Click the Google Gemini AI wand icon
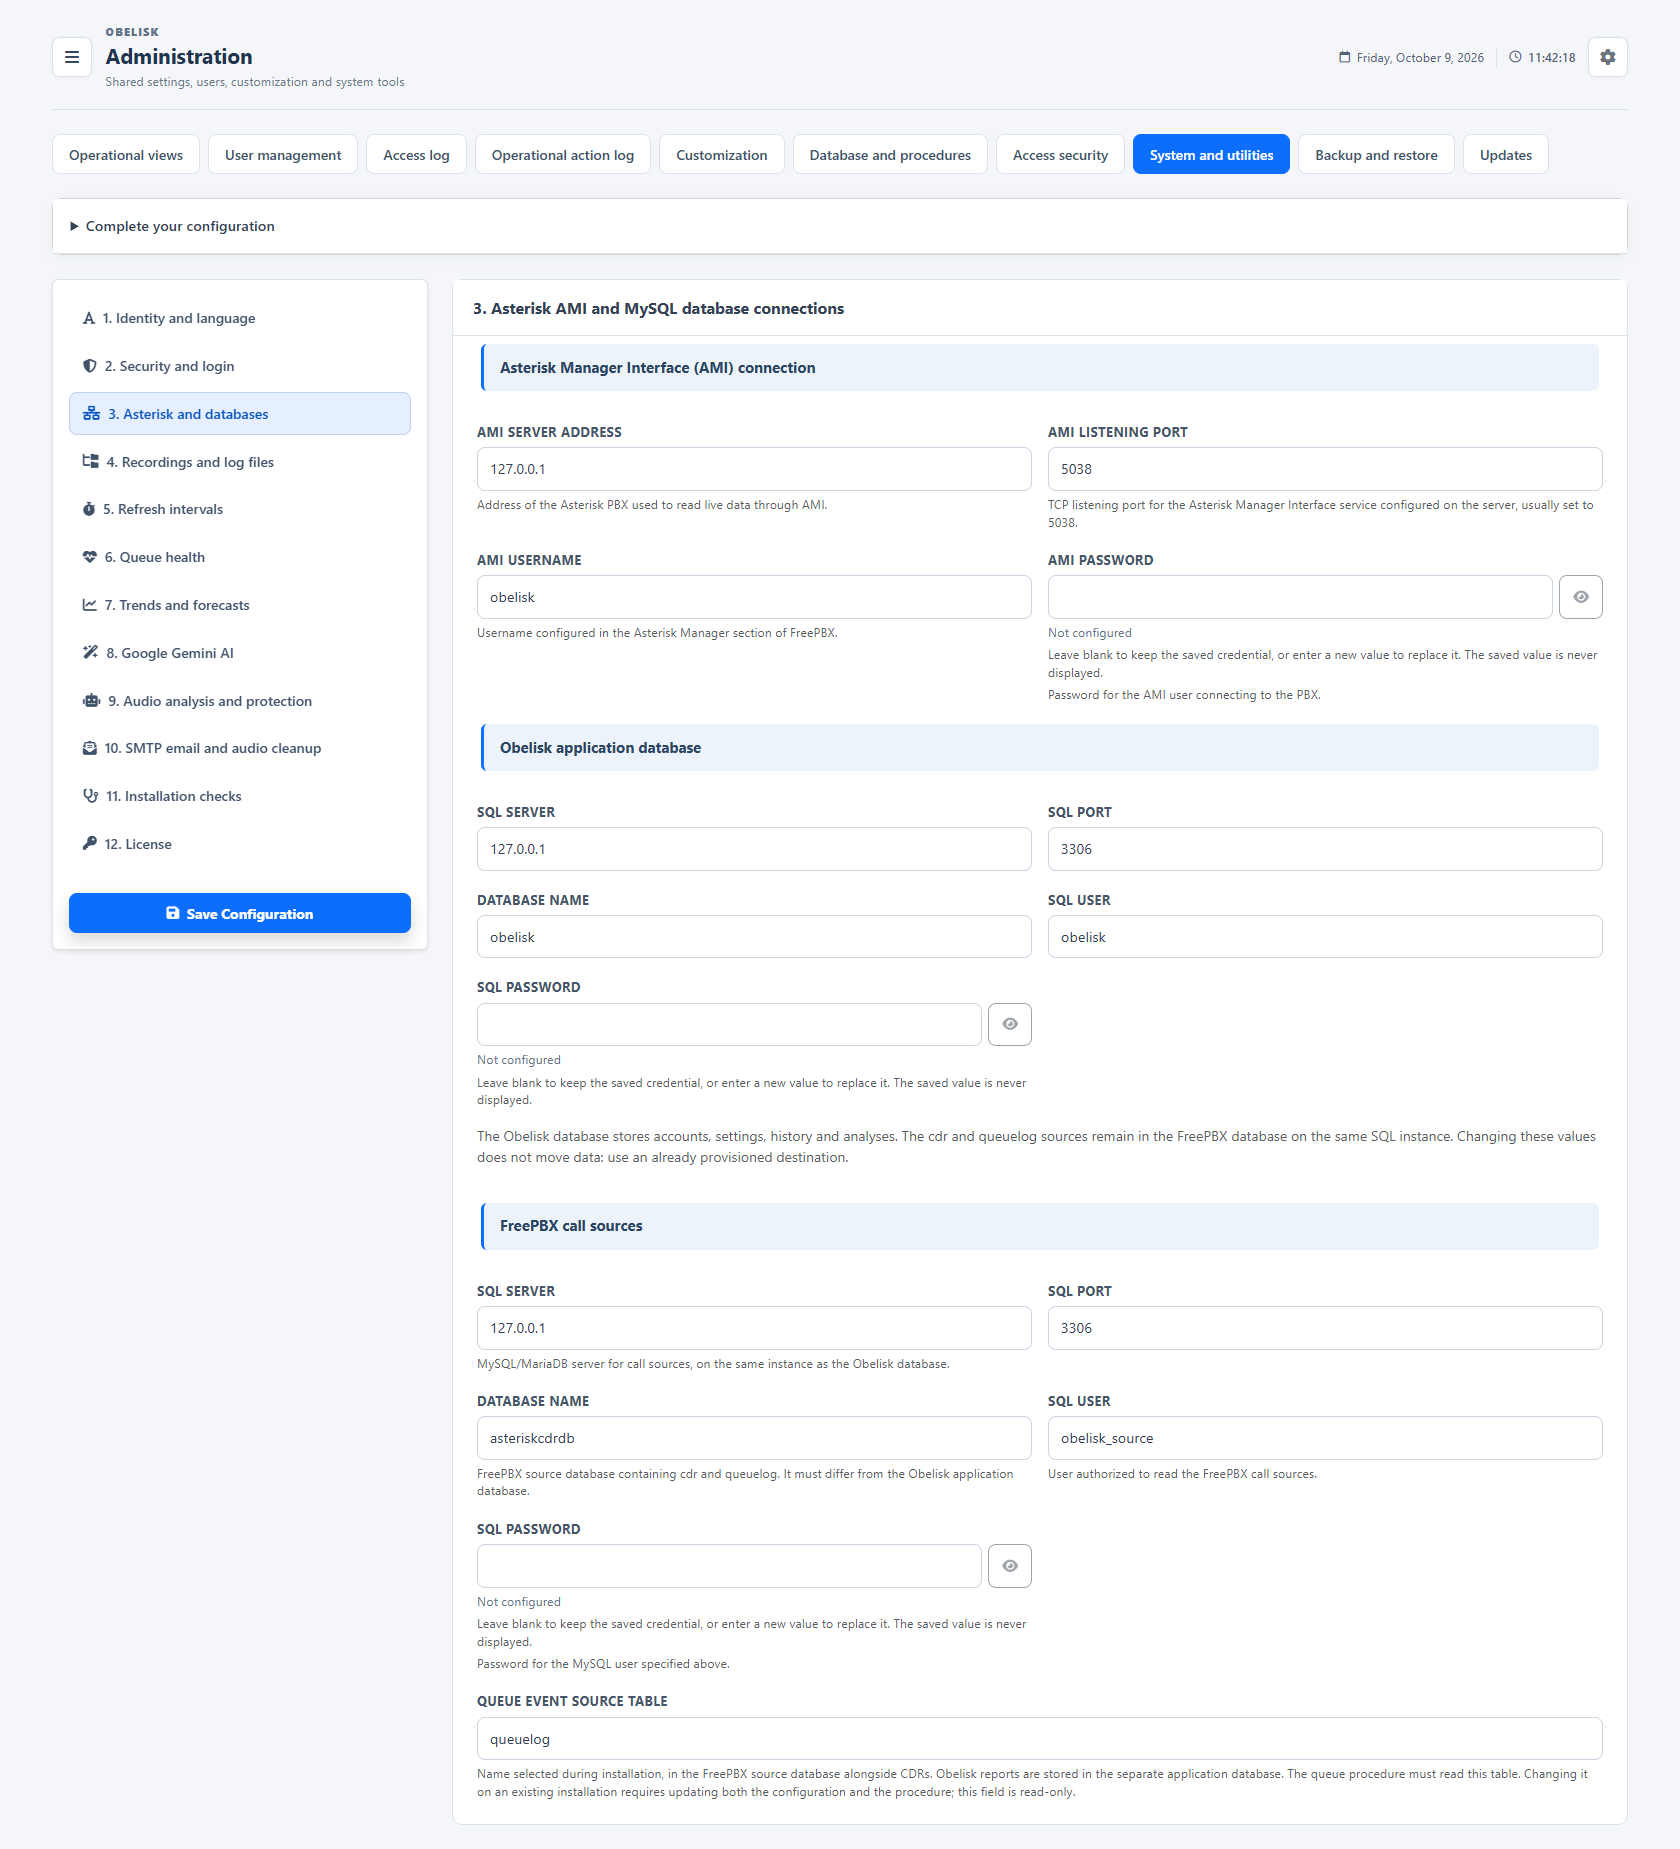The height and width of the screenshot is (1849, 1680). [90, 653]
